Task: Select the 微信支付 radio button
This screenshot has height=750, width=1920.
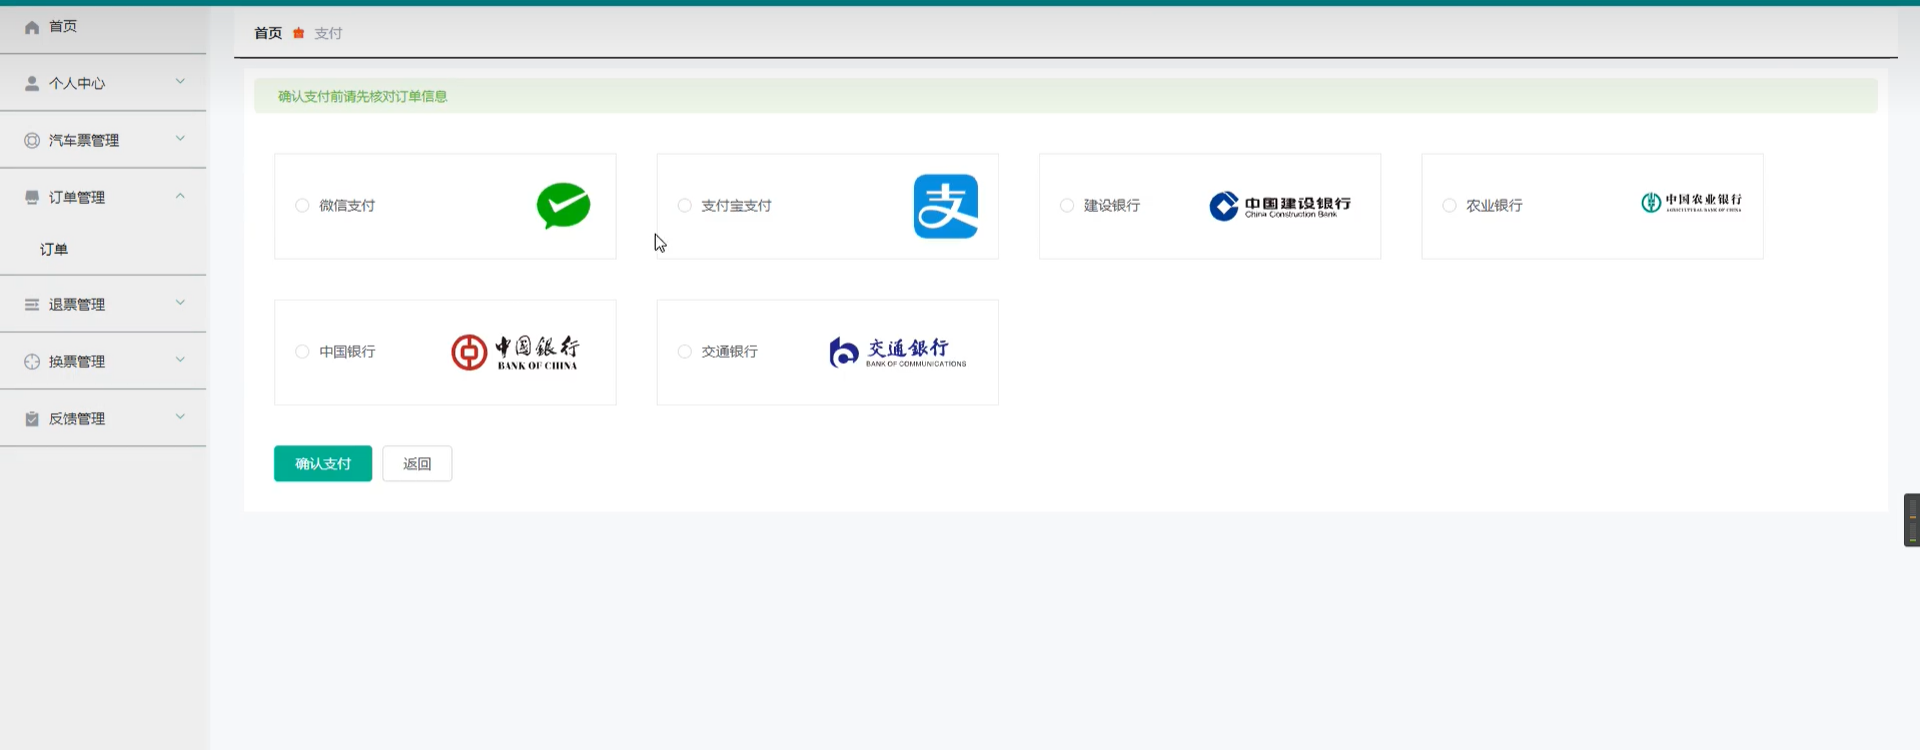Action: coord(302,206)
